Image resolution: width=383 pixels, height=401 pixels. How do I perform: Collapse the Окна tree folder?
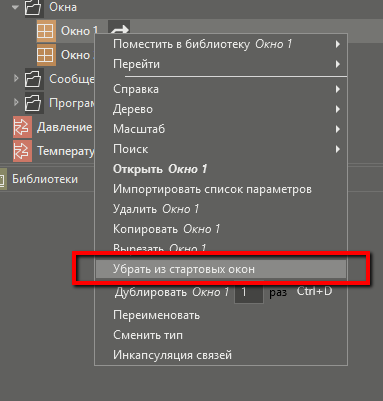[x=15, y=7]
